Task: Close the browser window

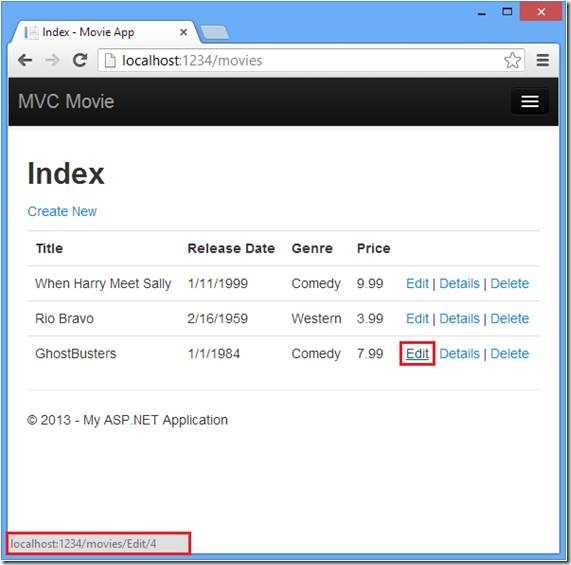Action: click(541, 12)
